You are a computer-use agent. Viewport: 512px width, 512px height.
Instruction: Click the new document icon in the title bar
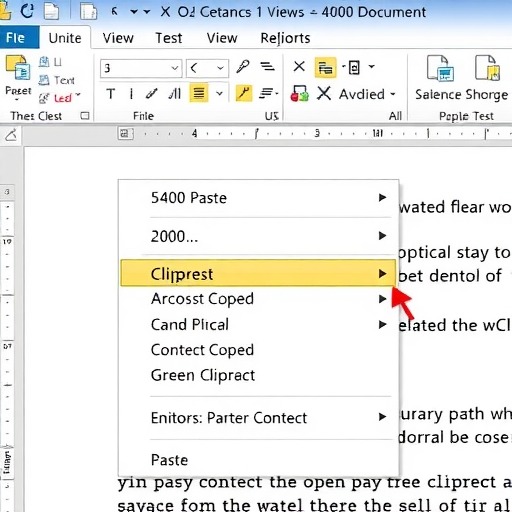click(x=52, y=11)
